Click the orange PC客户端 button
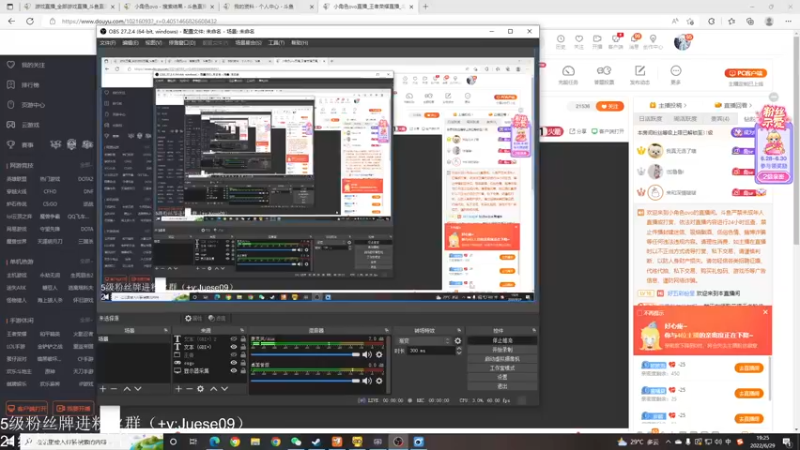This screenshot has width=800, height=450. point(746,73)
